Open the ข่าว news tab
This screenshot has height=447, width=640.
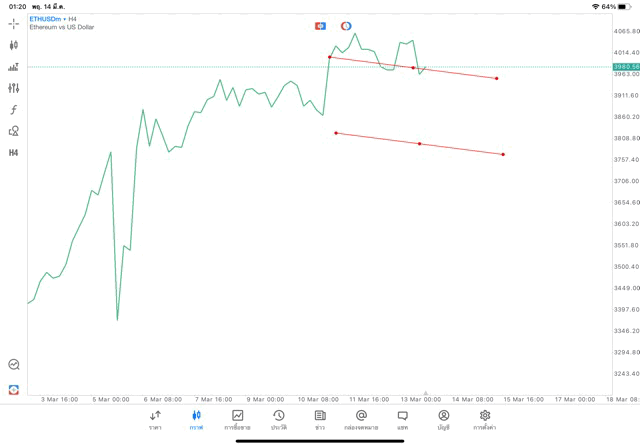click(x=320, y=419)
